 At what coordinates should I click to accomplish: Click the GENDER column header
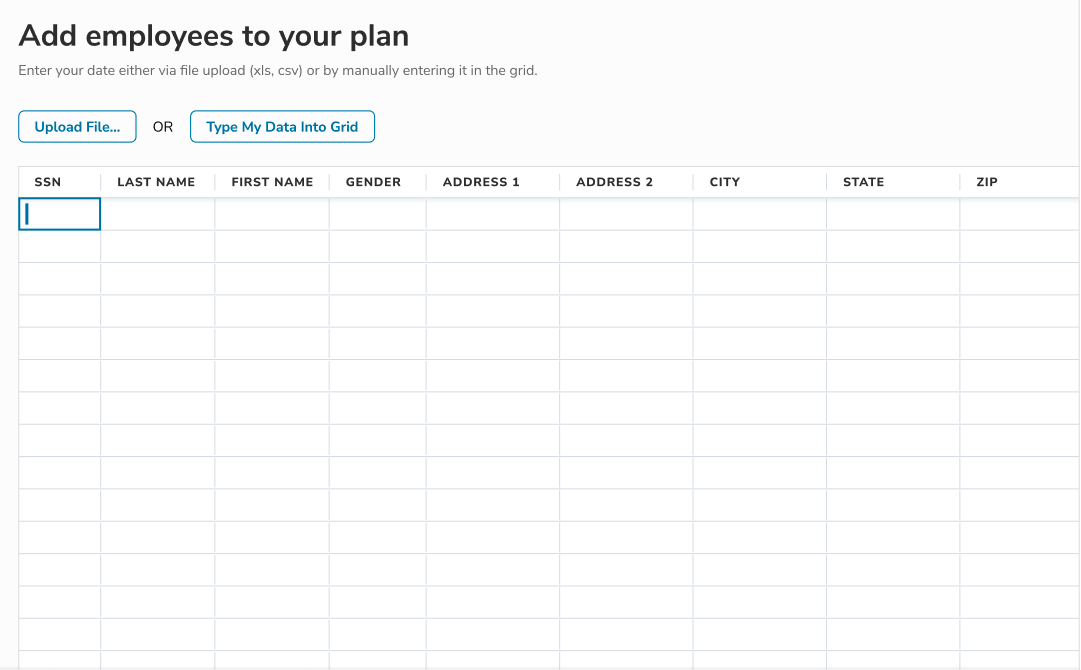(373, 182)
